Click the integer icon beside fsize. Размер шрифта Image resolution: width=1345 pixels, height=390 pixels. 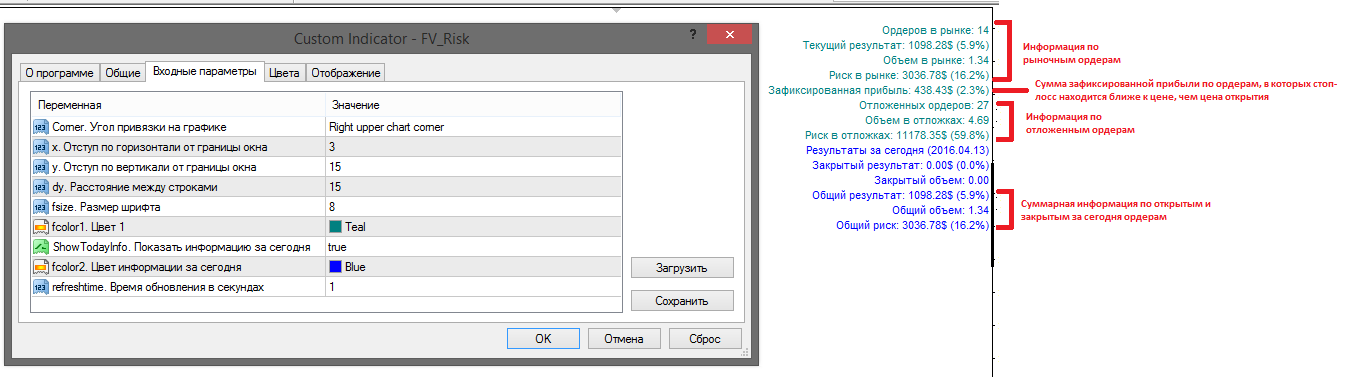pos(41,207)
